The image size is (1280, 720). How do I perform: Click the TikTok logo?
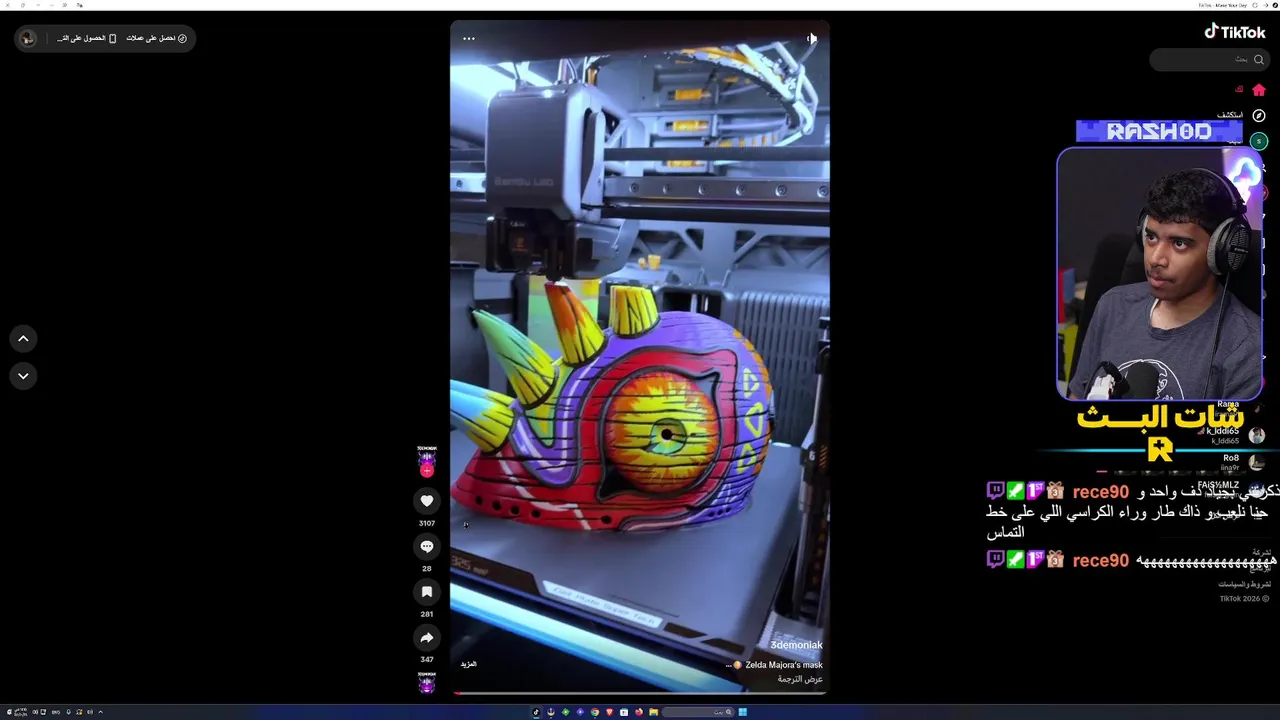[x=1235, y=32]
